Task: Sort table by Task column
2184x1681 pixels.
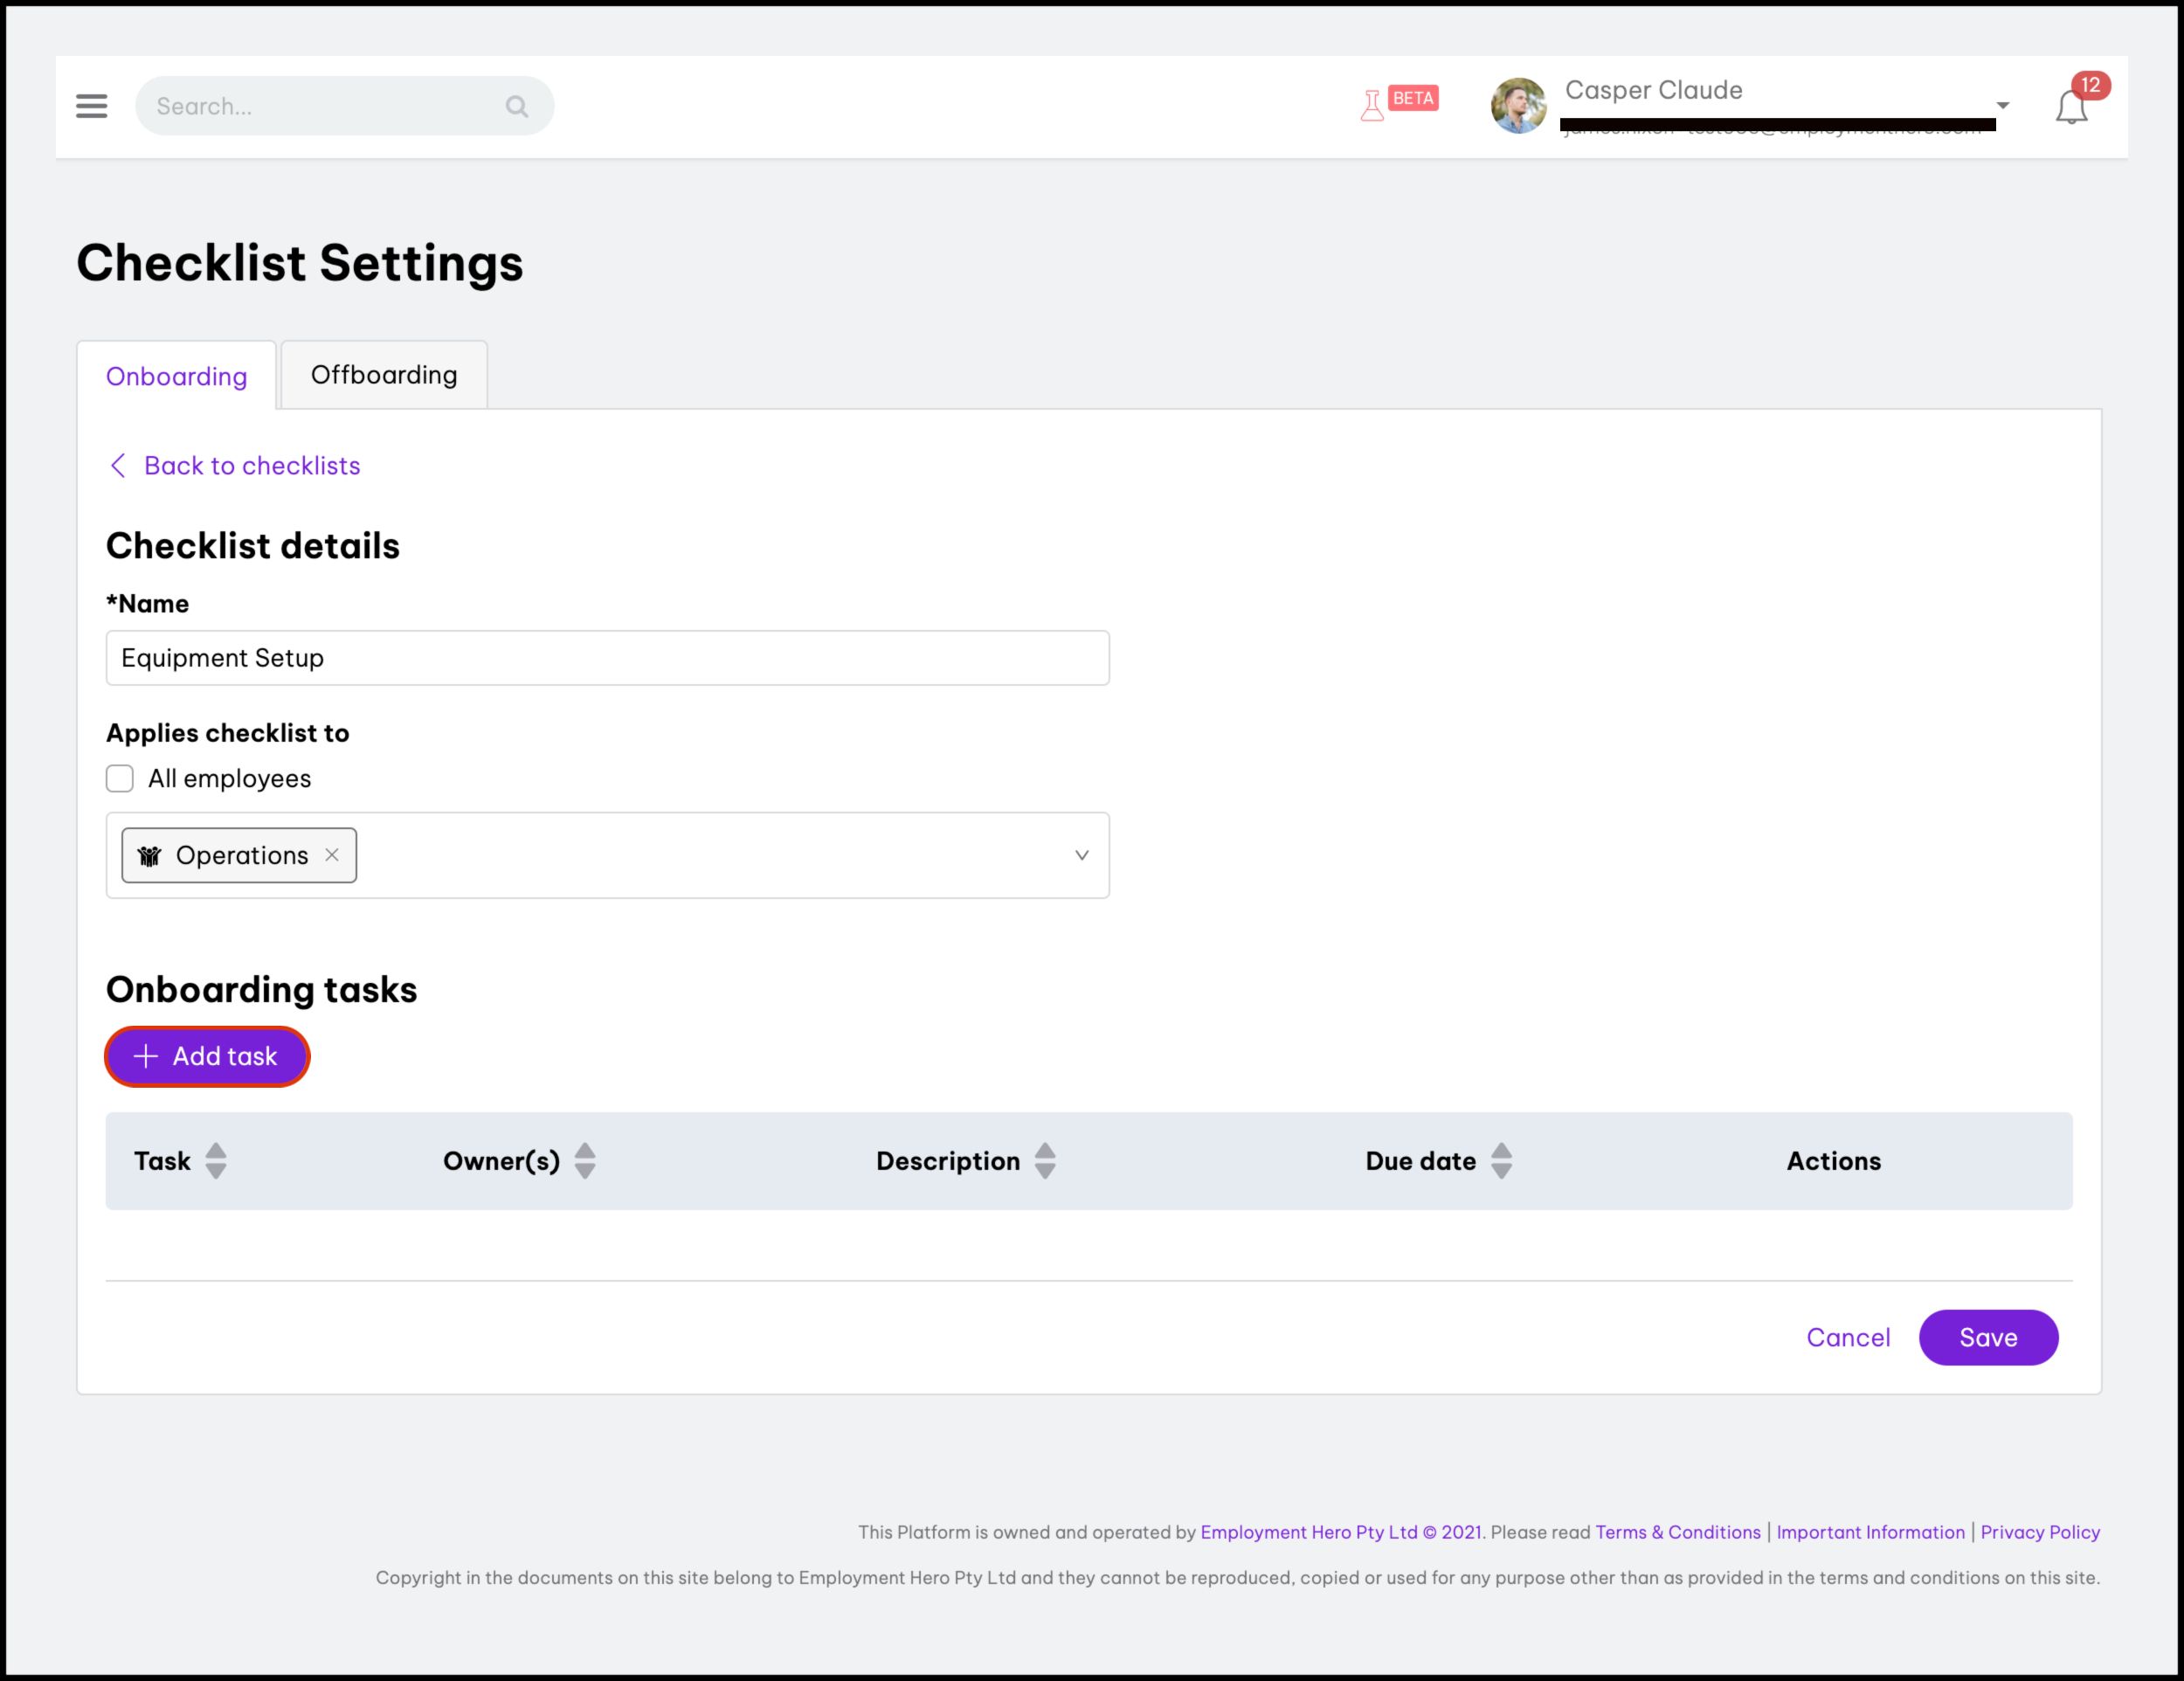Action: pos(216,1161)
